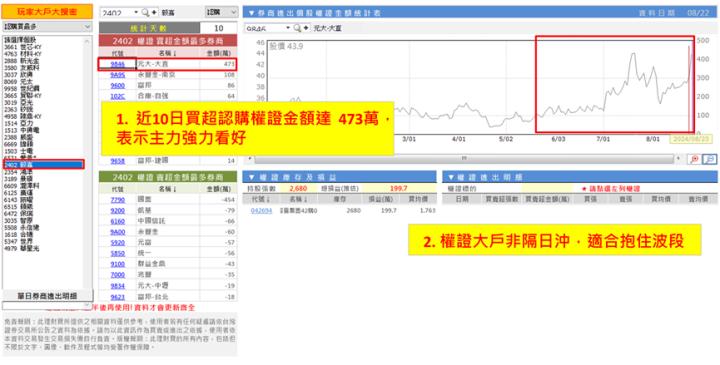Open broker link 5920 元富

point(118,242)
